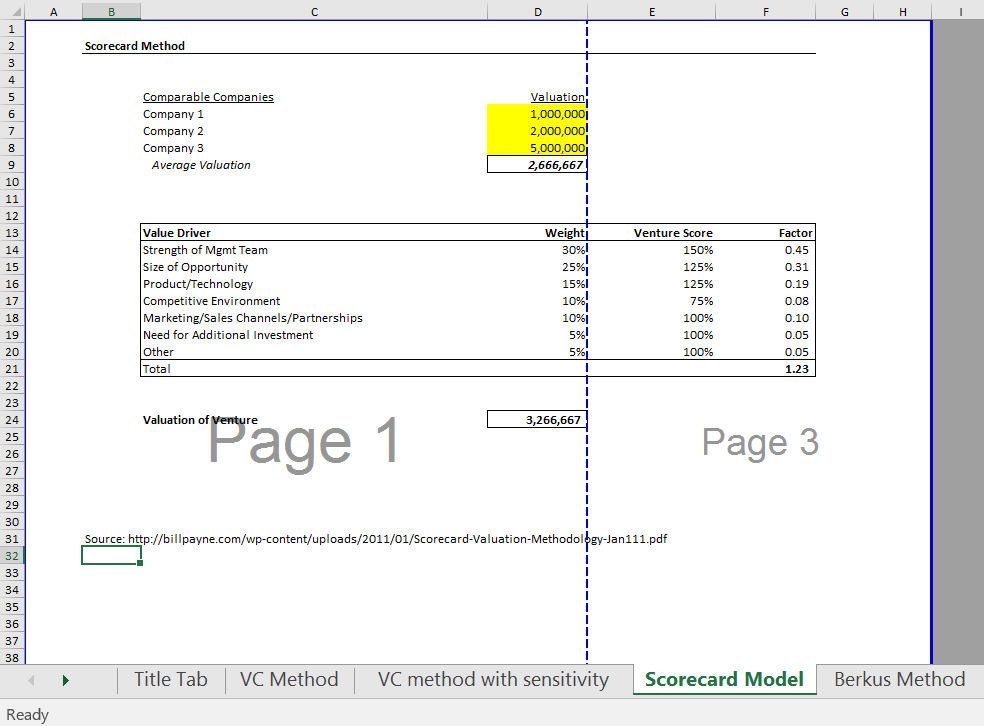Click Size of Opportunity row label
The image size is (984, 726).
click(x=195, y=267)
